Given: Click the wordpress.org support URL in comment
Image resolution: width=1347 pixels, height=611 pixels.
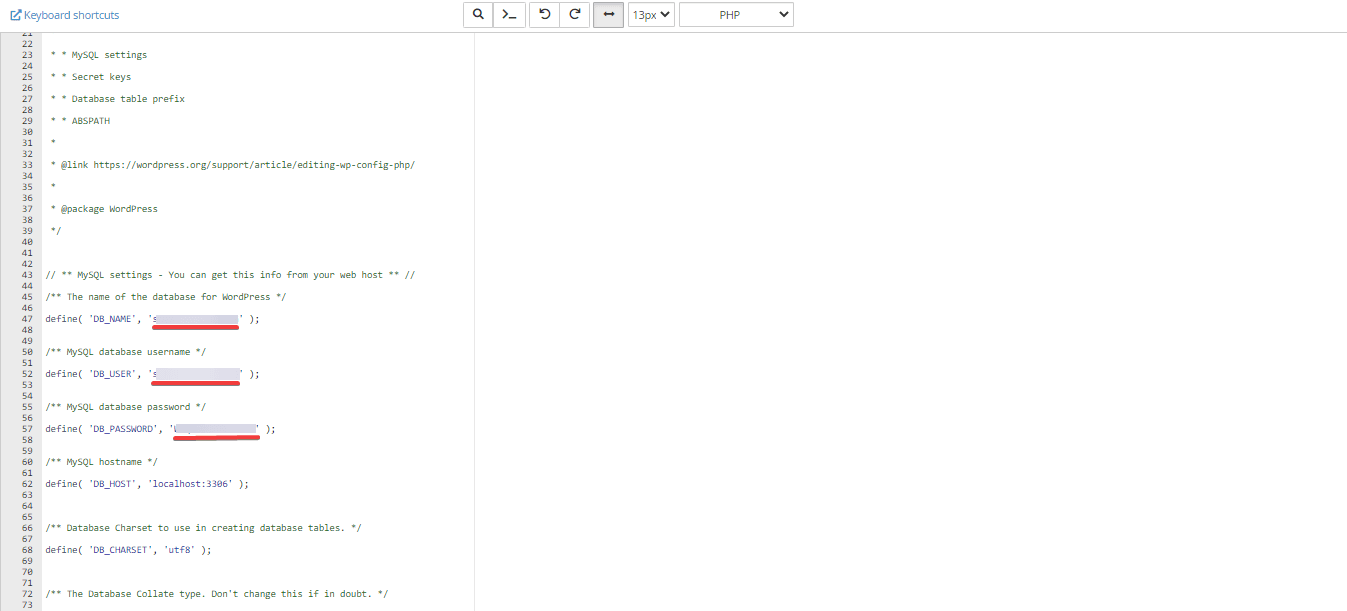Looking at the screenshot, I should tap(254, 165).
